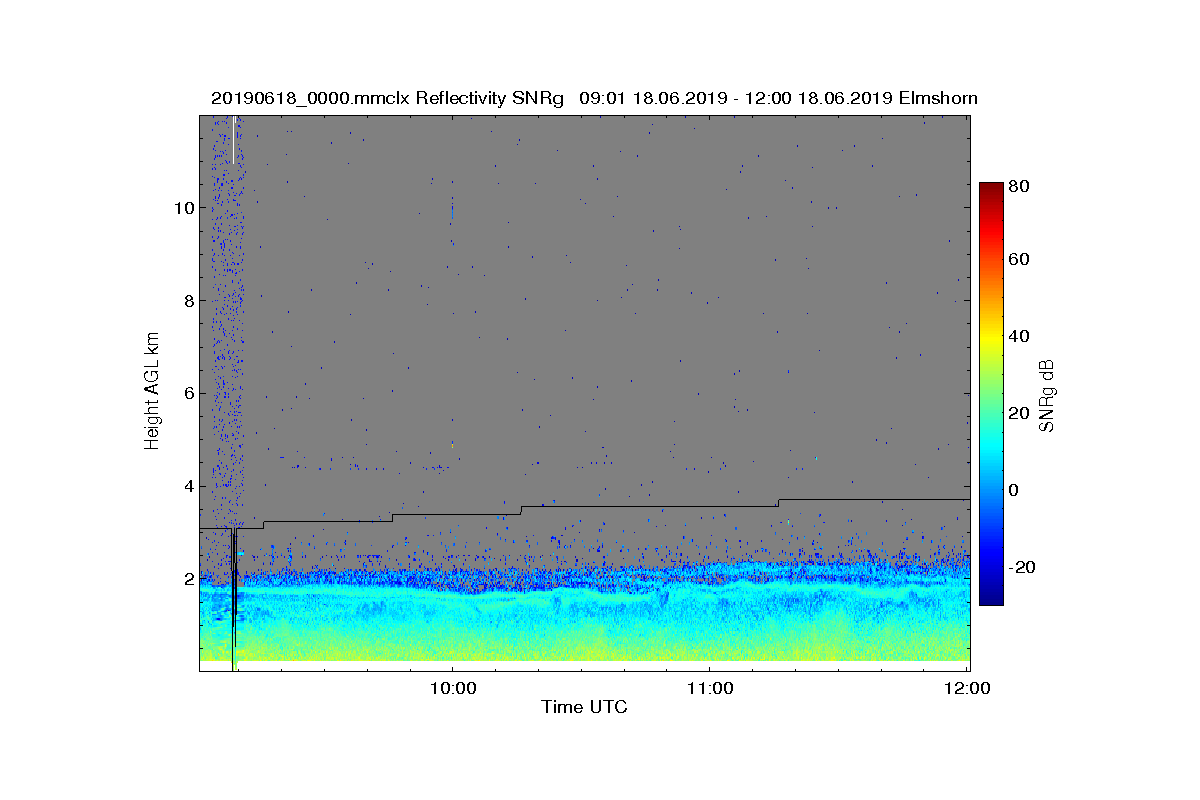Click the '12:00' time tick label
This screenshot has height=800, width=1200.
(967, 688)
